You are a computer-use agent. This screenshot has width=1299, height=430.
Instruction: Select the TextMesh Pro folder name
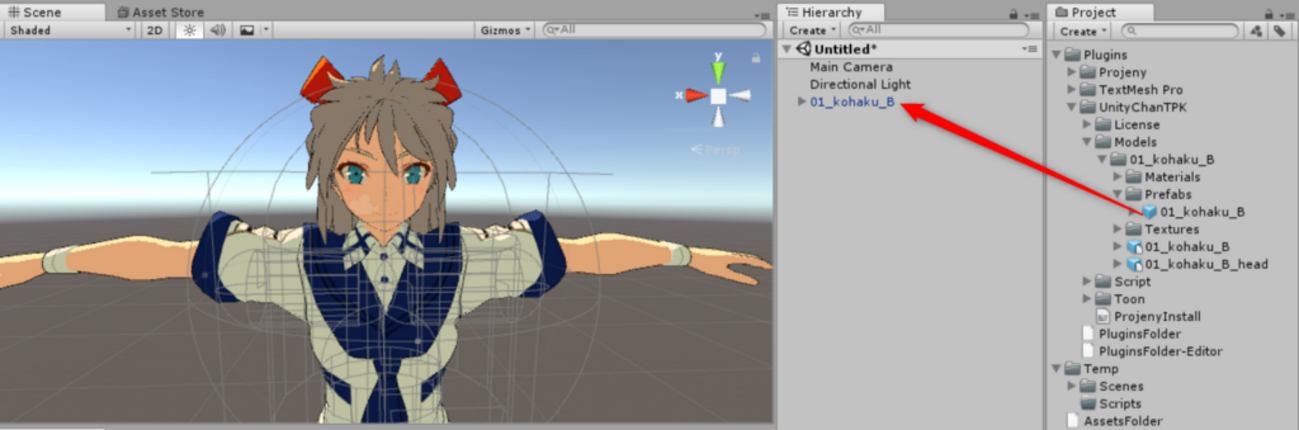click(x=1141, y=89)
